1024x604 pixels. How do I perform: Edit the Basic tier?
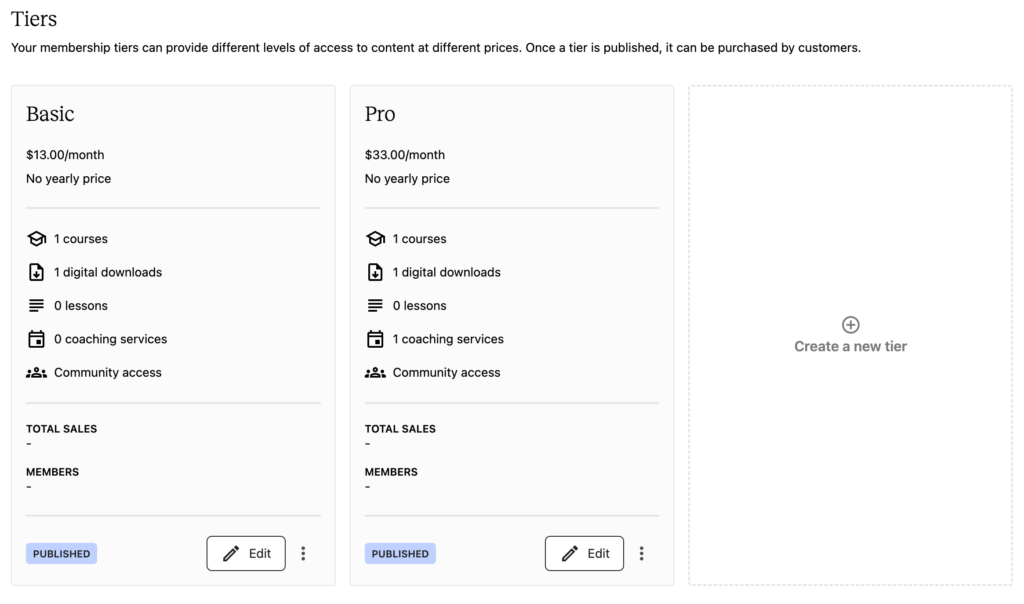(246, 554)
